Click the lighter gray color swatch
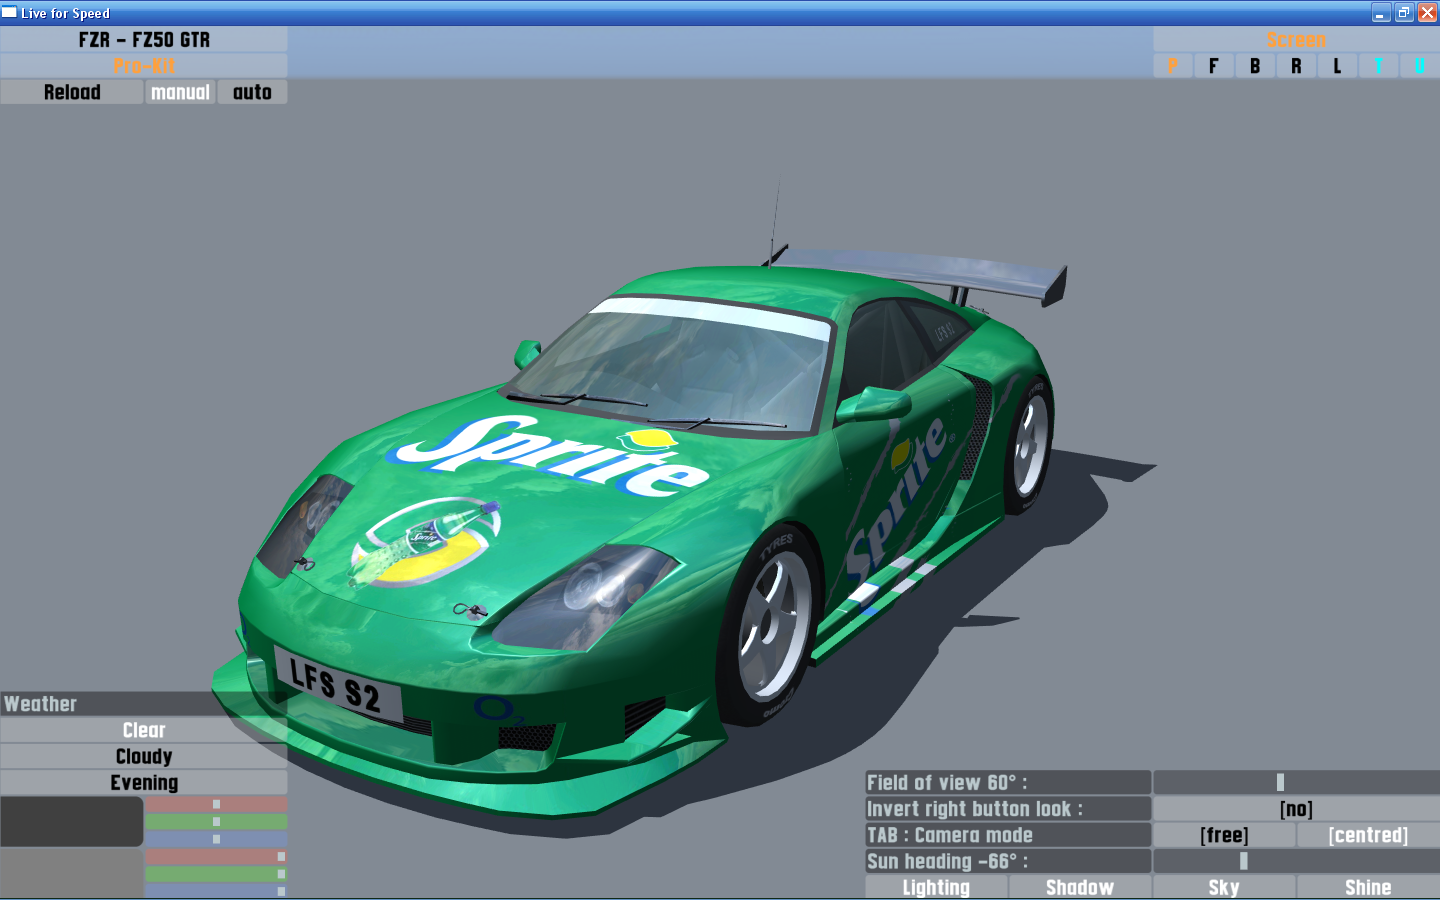Screen dimensions: 1440x900 [72, 873]
